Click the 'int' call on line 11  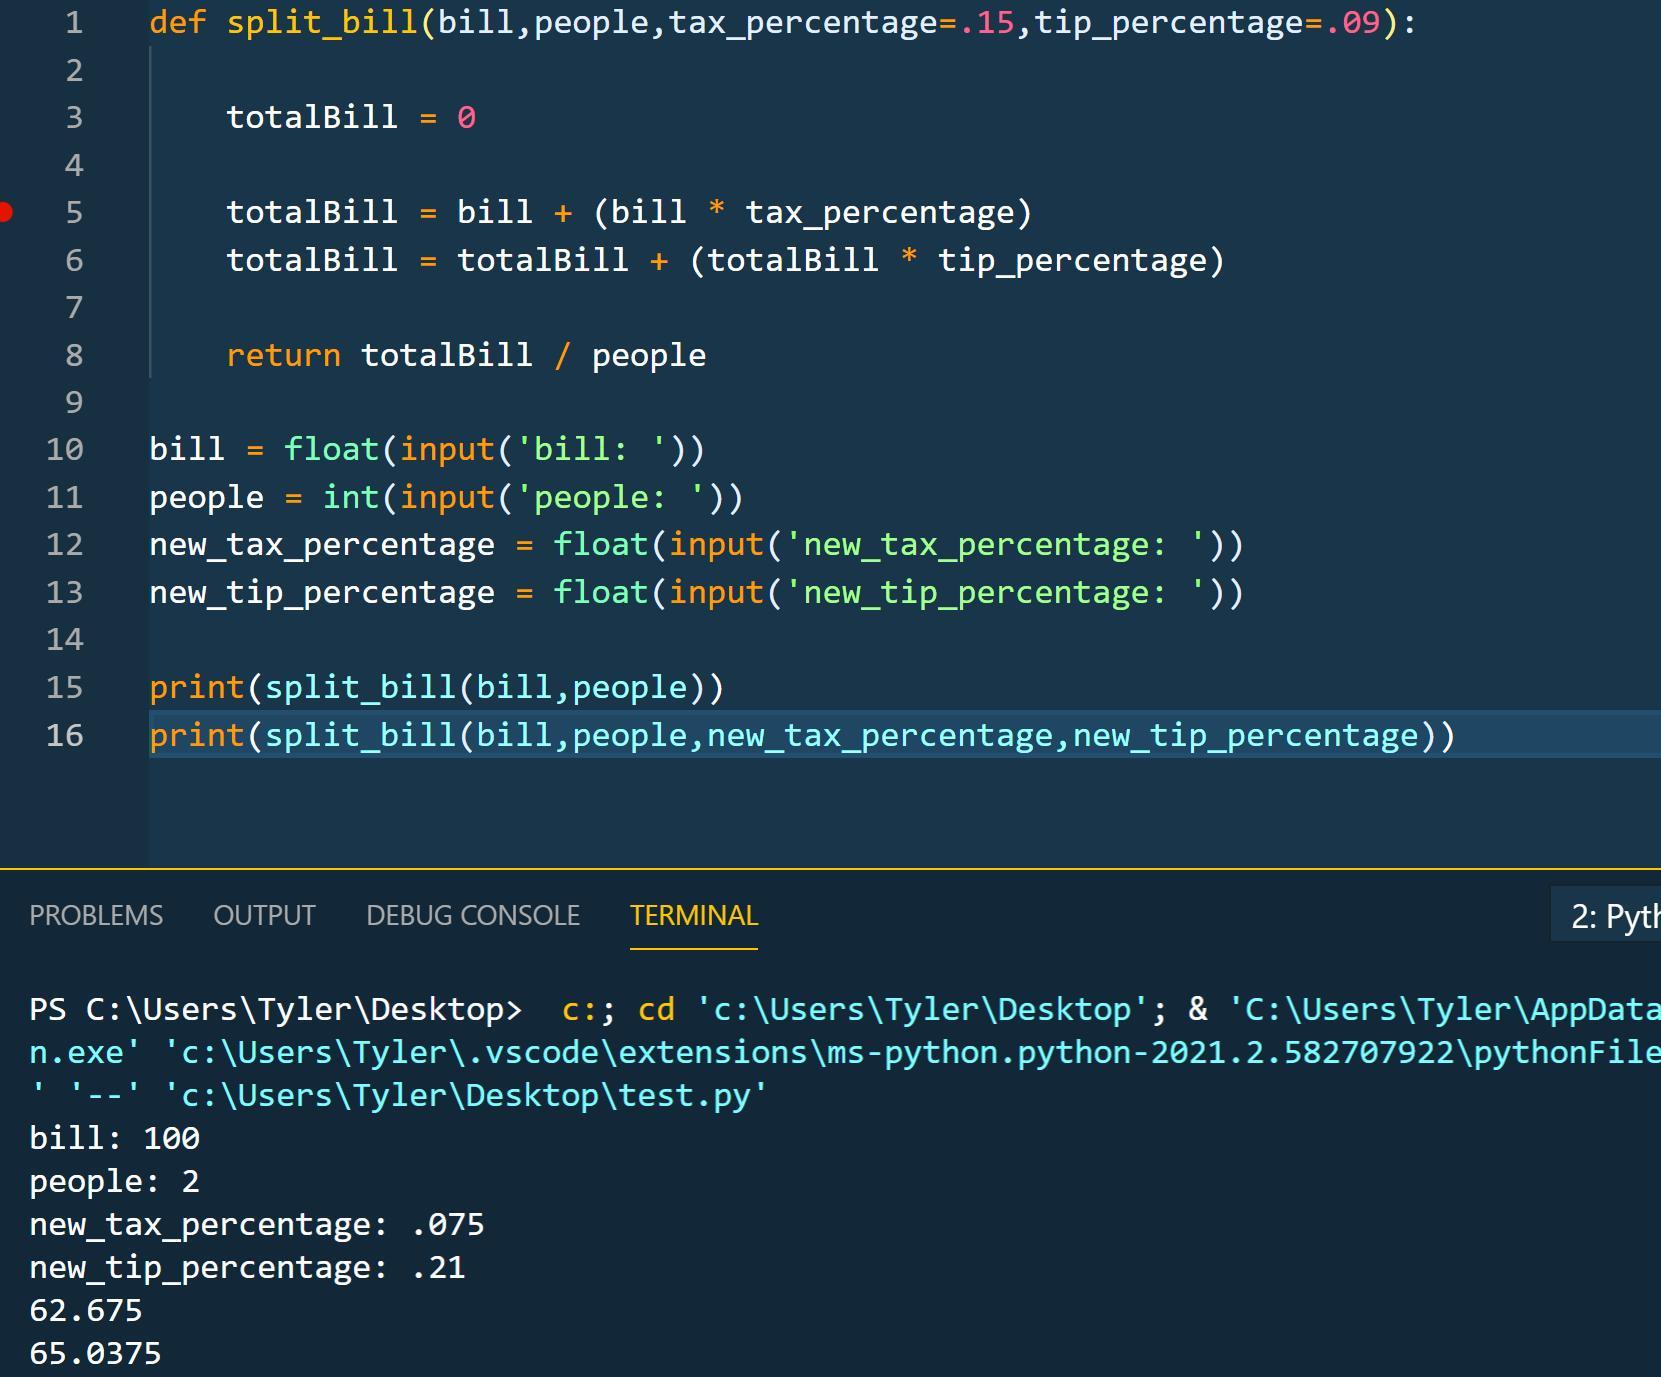point(351,498)
